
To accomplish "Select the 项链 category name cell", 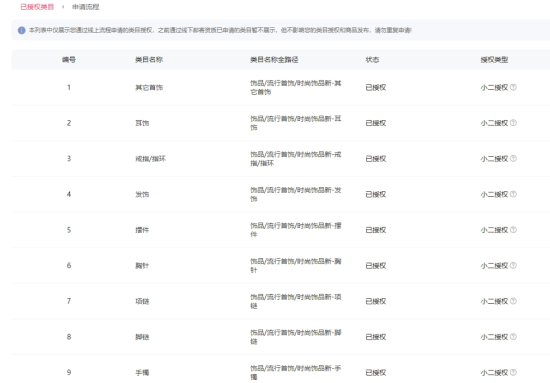I will [x=142, y=301].
